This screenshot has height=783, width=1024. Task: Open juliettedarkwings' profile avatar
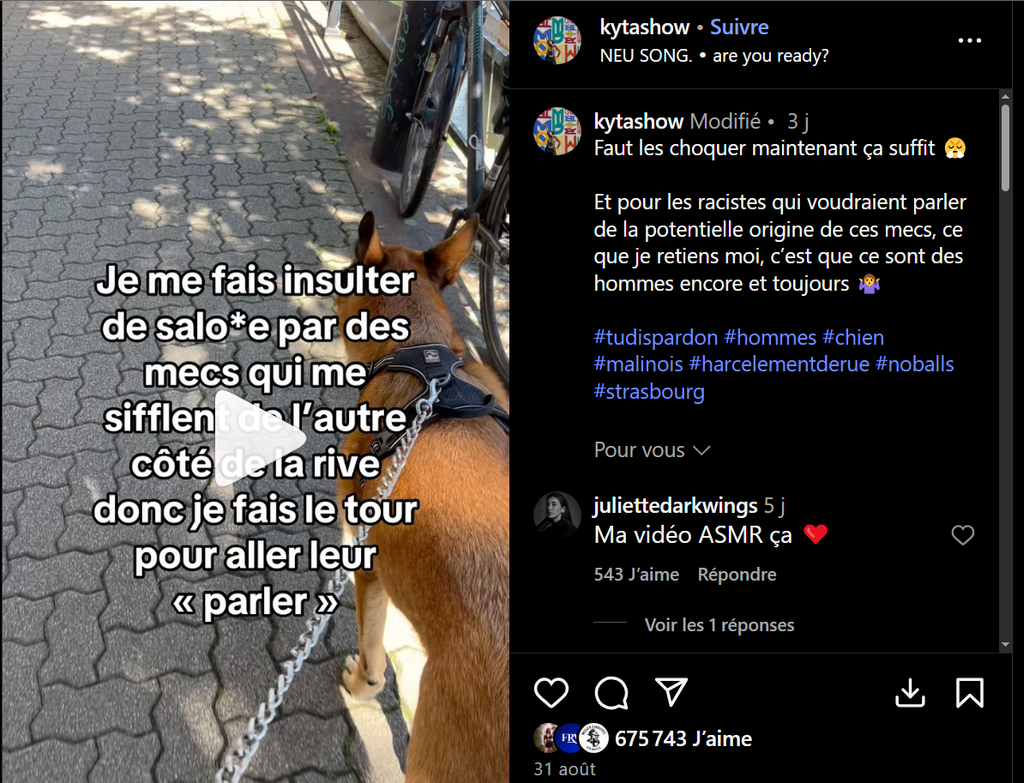(557, 515)
